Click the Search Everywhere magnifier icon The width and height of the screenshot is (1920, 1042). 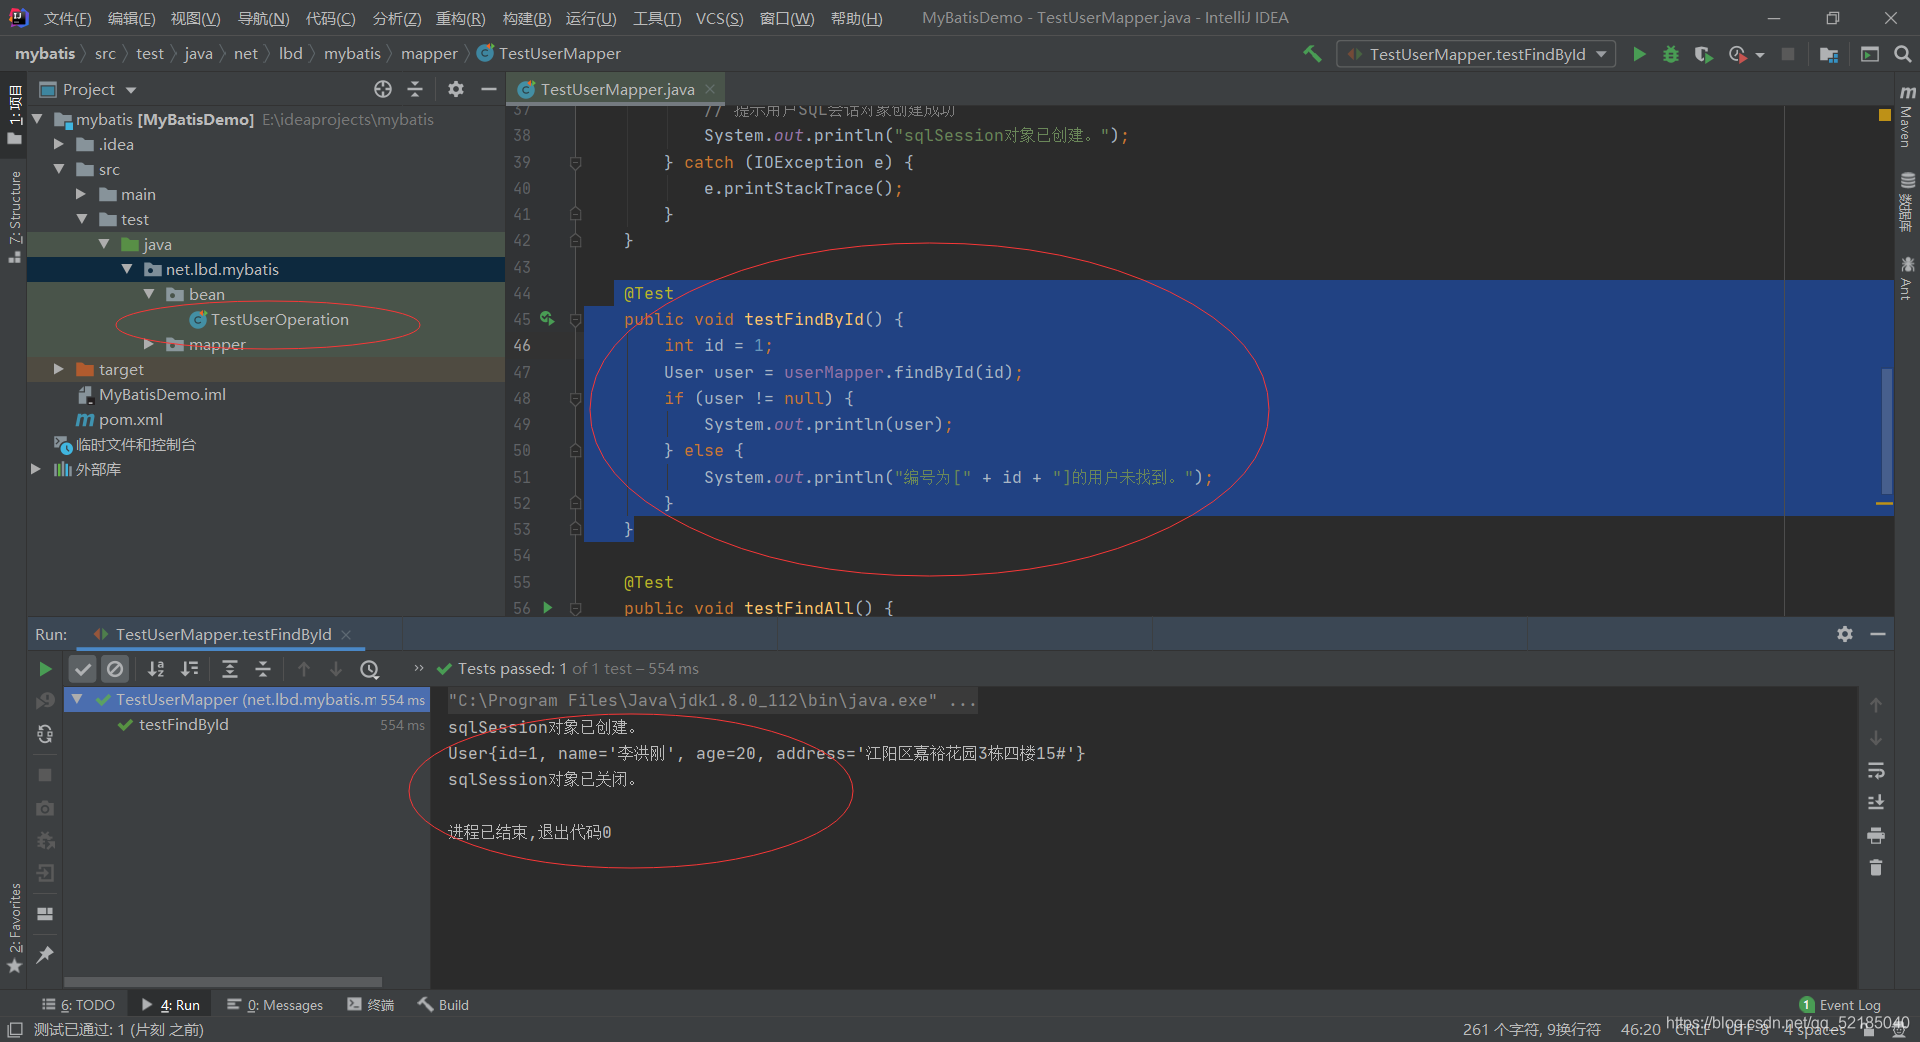pyautogui.click(x=1902, y=54)
